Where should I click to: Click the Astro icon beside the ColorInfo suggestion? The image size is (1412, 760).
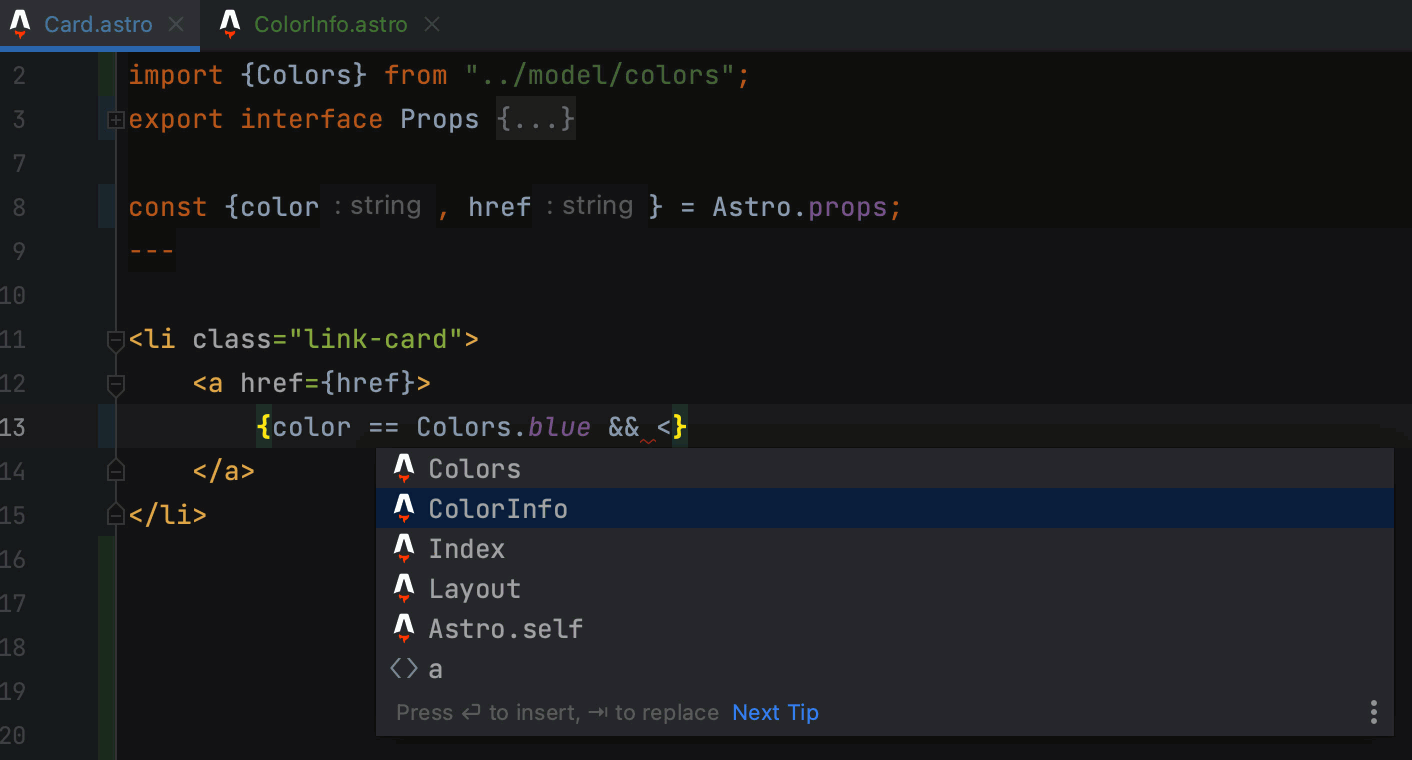point(404,508)
